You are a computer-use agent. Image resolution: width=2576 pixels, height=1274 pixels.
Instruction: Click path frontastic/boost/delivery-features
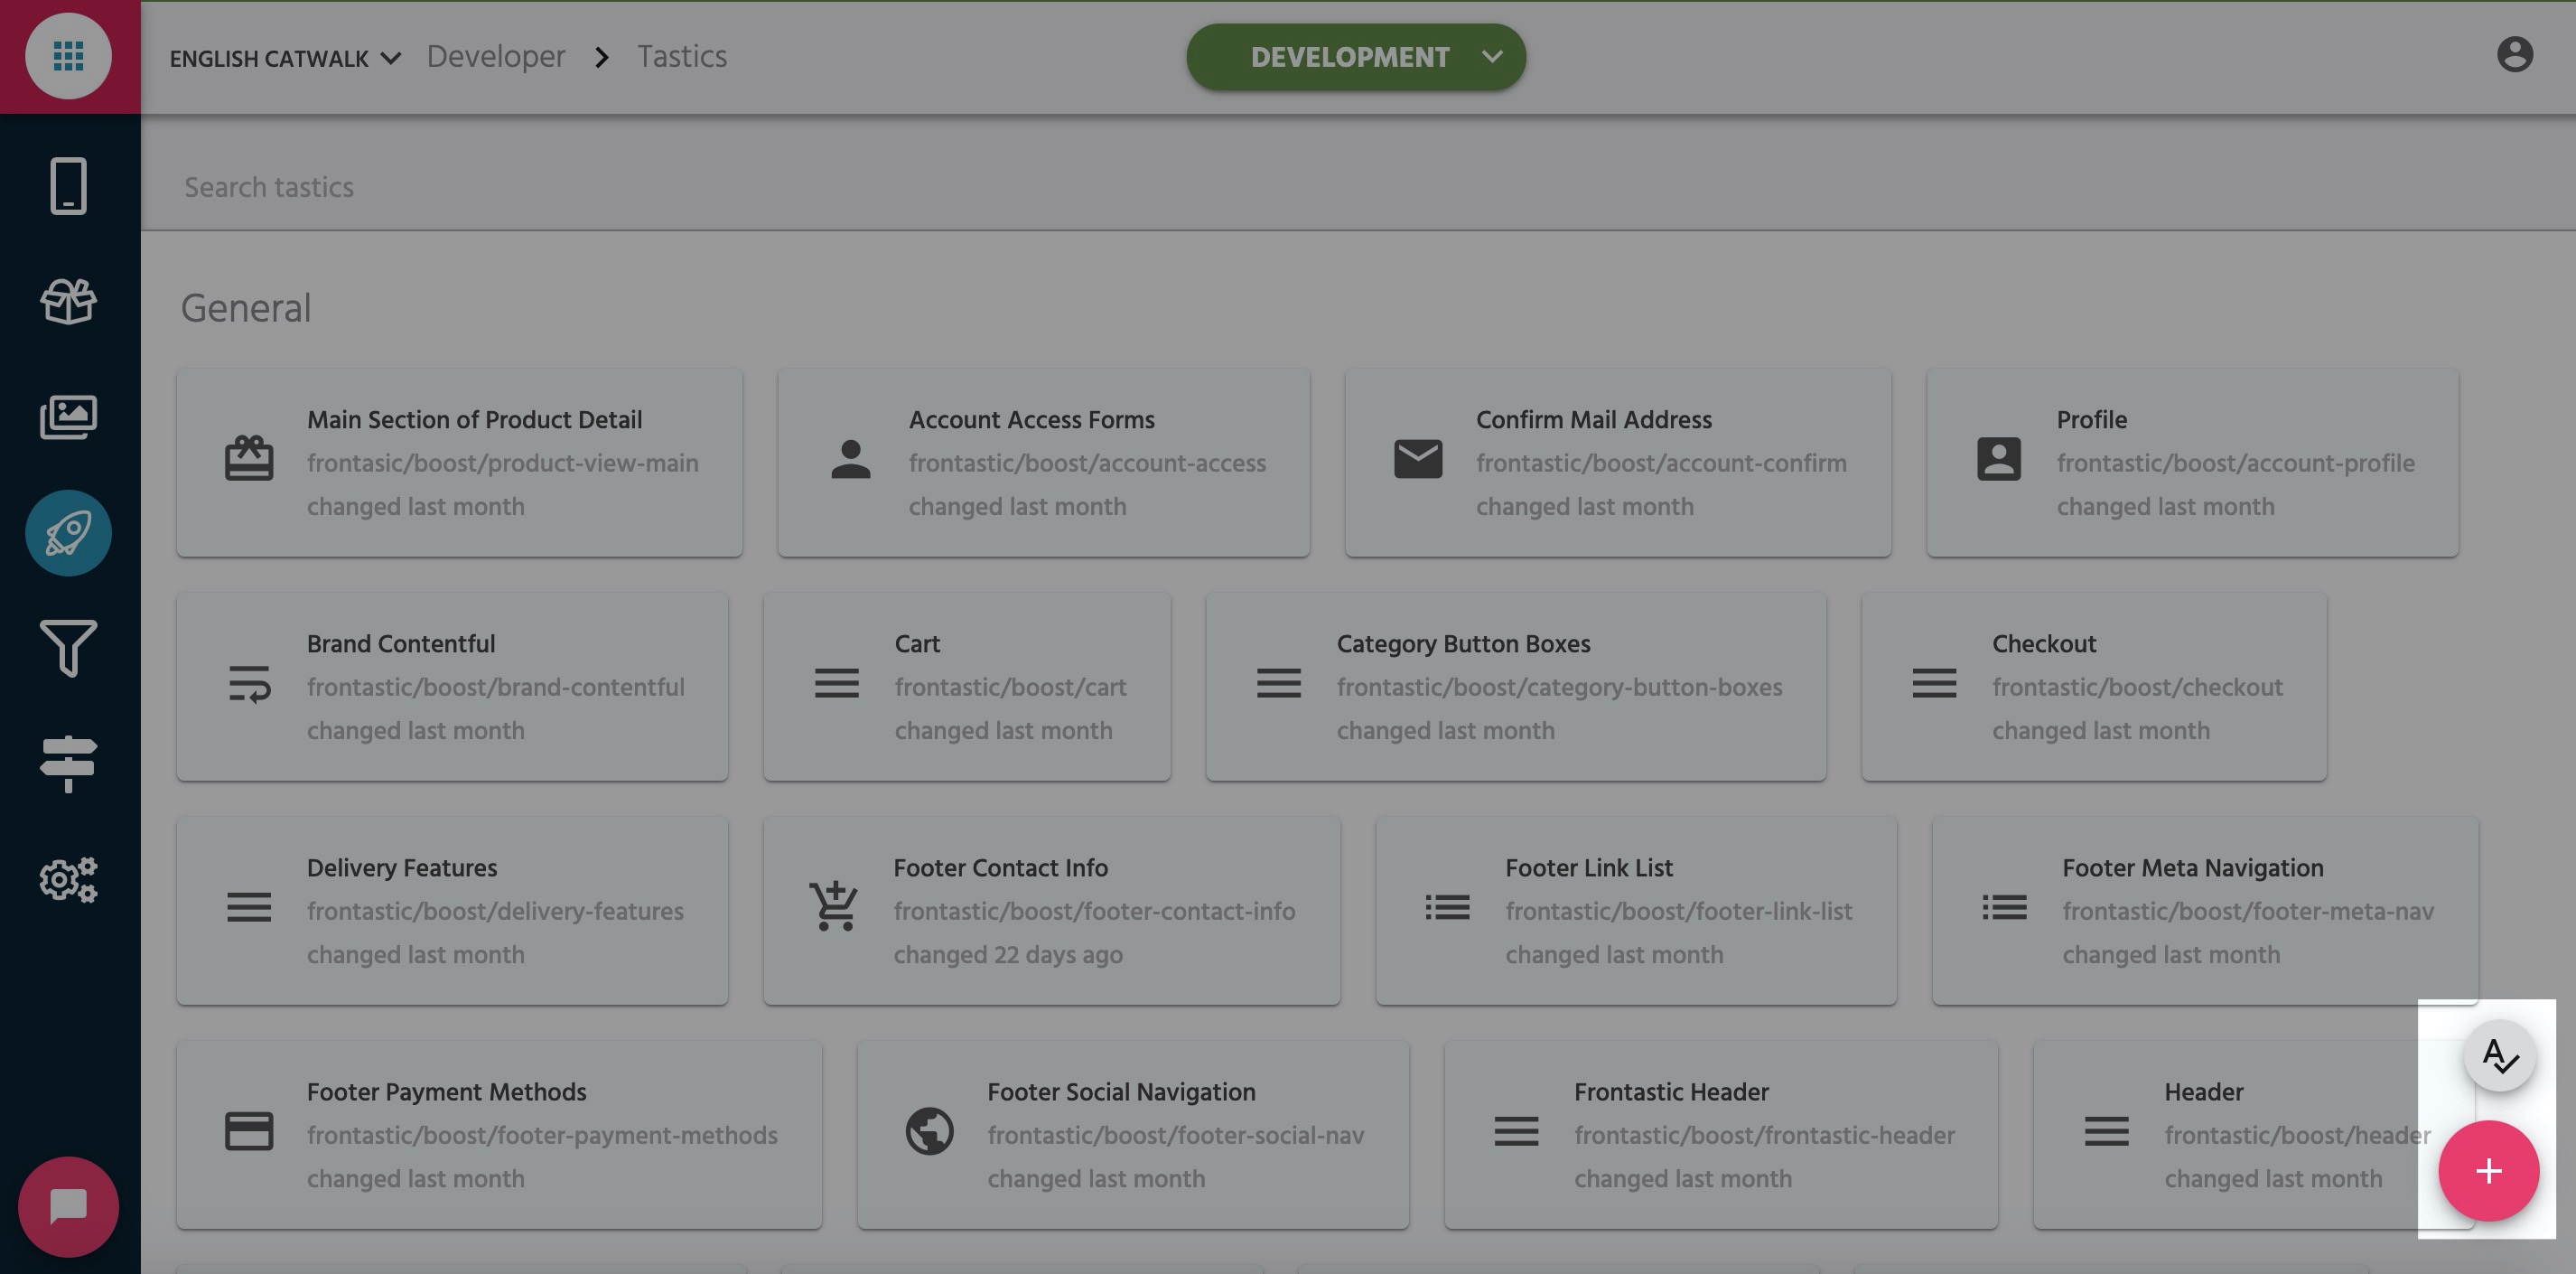pyautogui.click(x=495, y=911)
